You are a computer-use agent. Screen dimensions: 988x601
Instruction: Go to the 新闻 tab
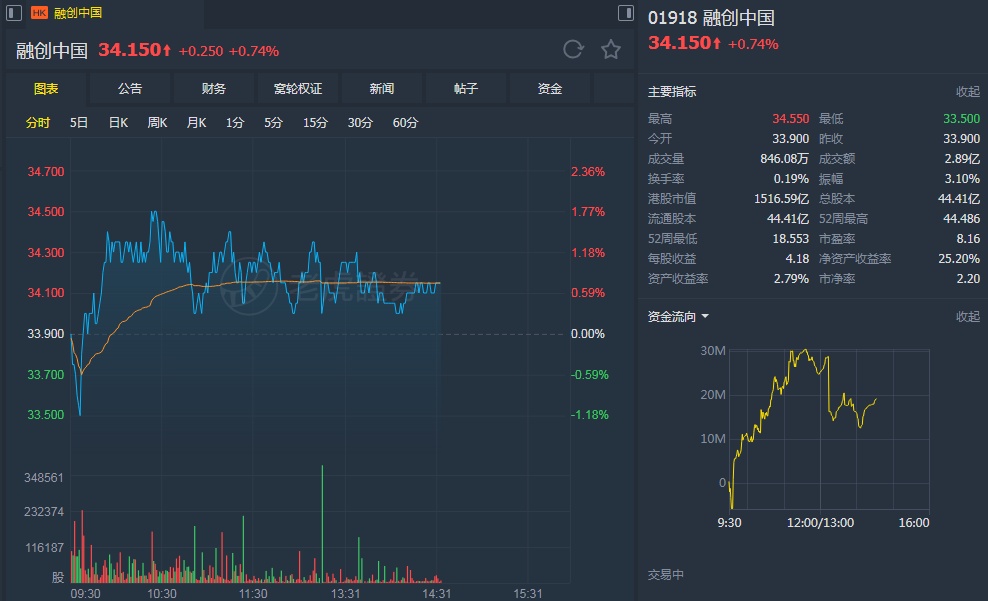click(x=382, y=89)
